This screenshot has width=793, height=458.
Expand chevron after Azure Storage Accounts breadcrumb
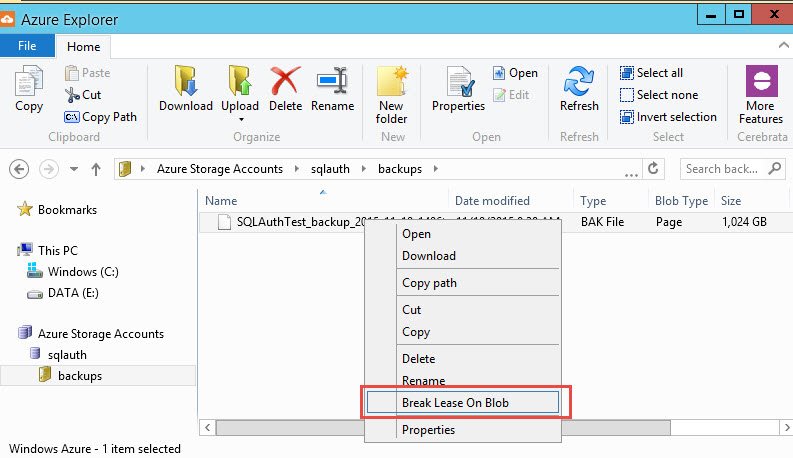pyautogui.click(x=296, y=169)
